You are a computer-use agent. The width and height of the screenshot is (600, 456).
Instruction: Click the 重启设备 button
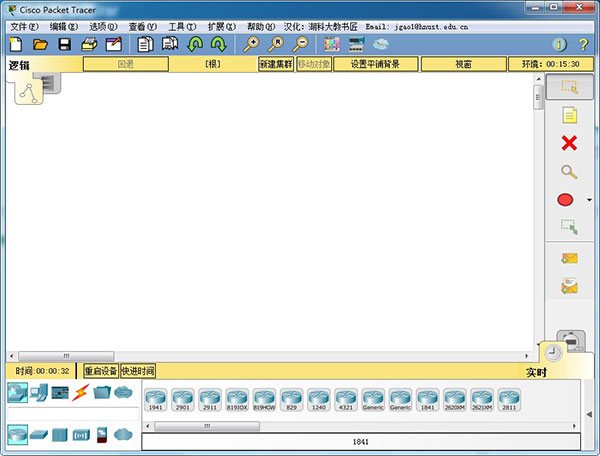101,371
